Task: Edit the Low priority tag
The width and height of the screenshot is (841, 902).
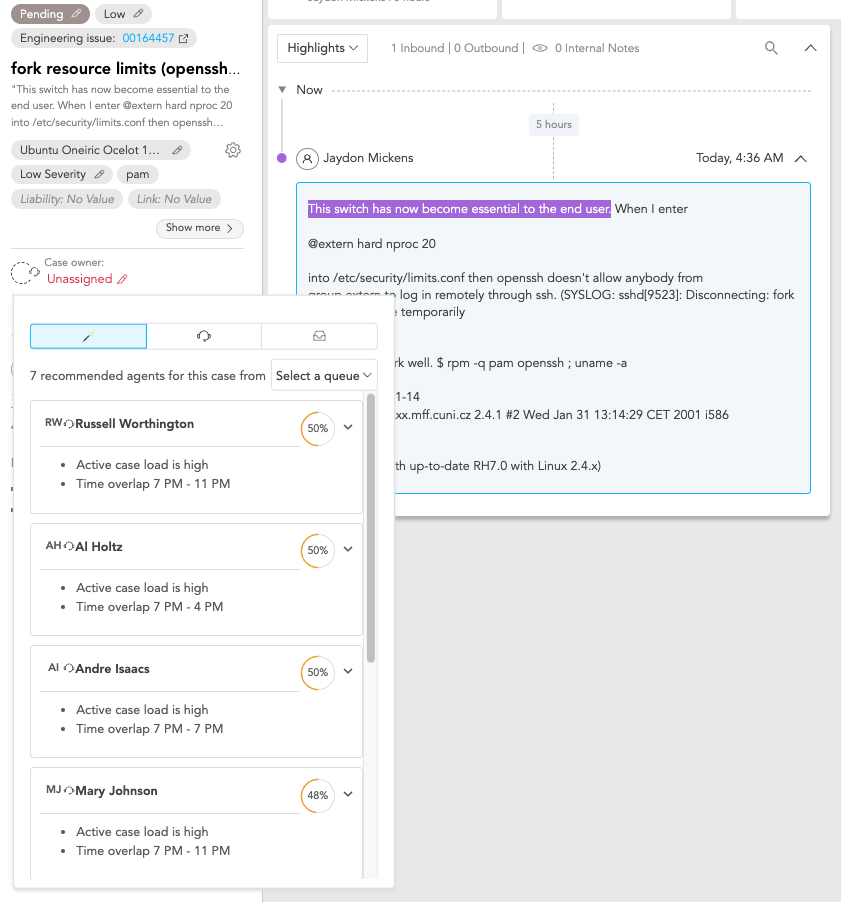Action: pyautogui.click(x=138, y=14)
